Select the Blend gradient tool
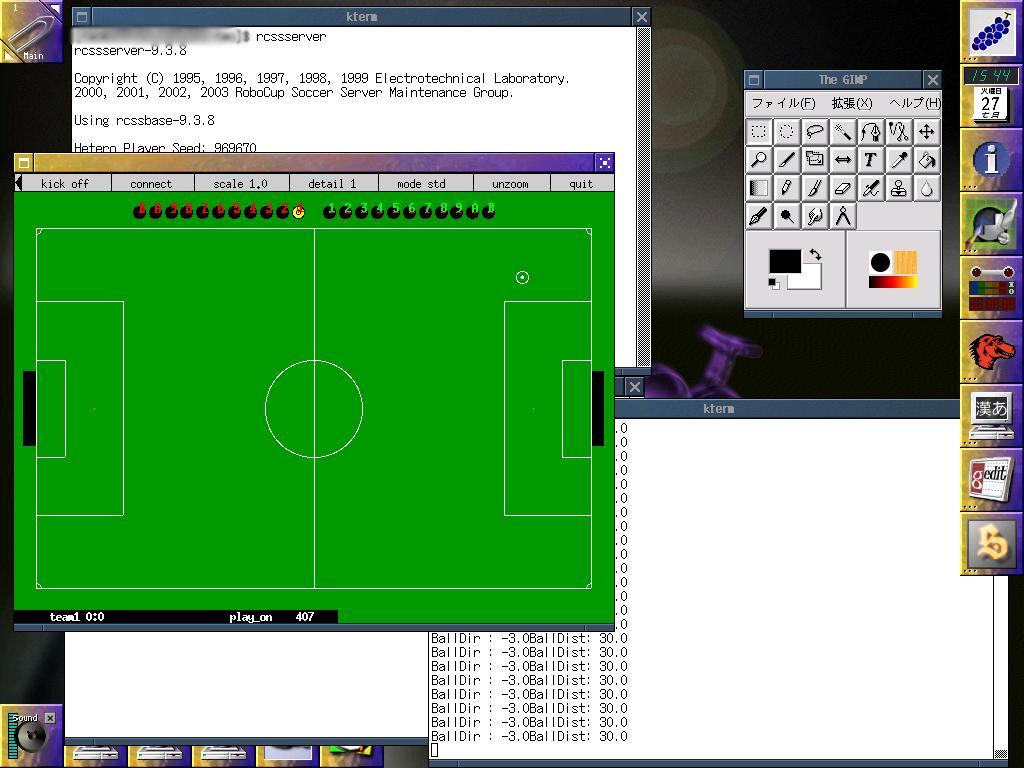Viewport: 1024px width, 768px height. click(758, 188)
